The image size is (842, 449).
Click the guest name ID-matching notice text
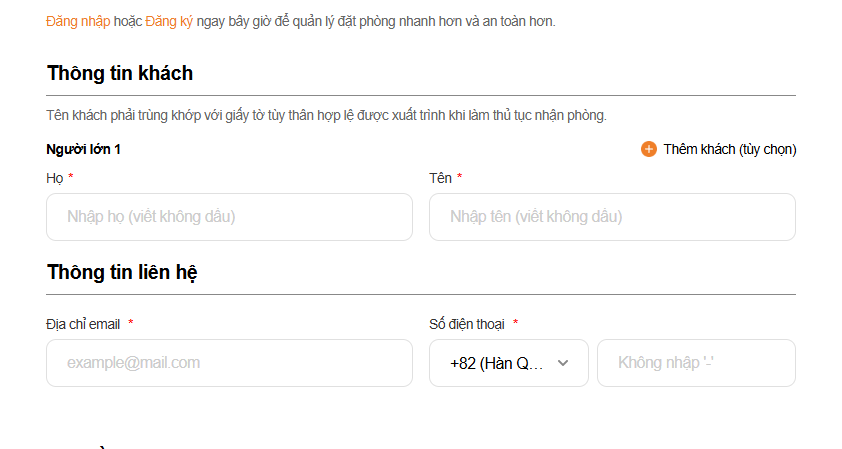tap(326, 115)
